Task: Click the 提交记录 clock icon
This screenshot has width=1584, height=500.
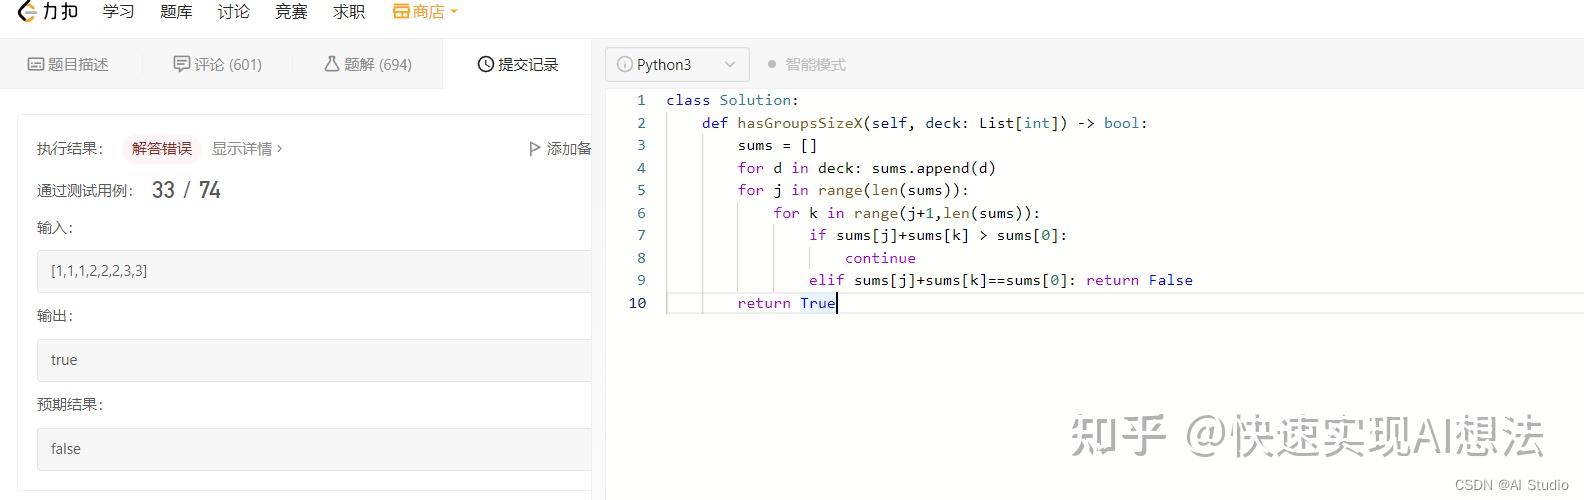Action: 486,64
